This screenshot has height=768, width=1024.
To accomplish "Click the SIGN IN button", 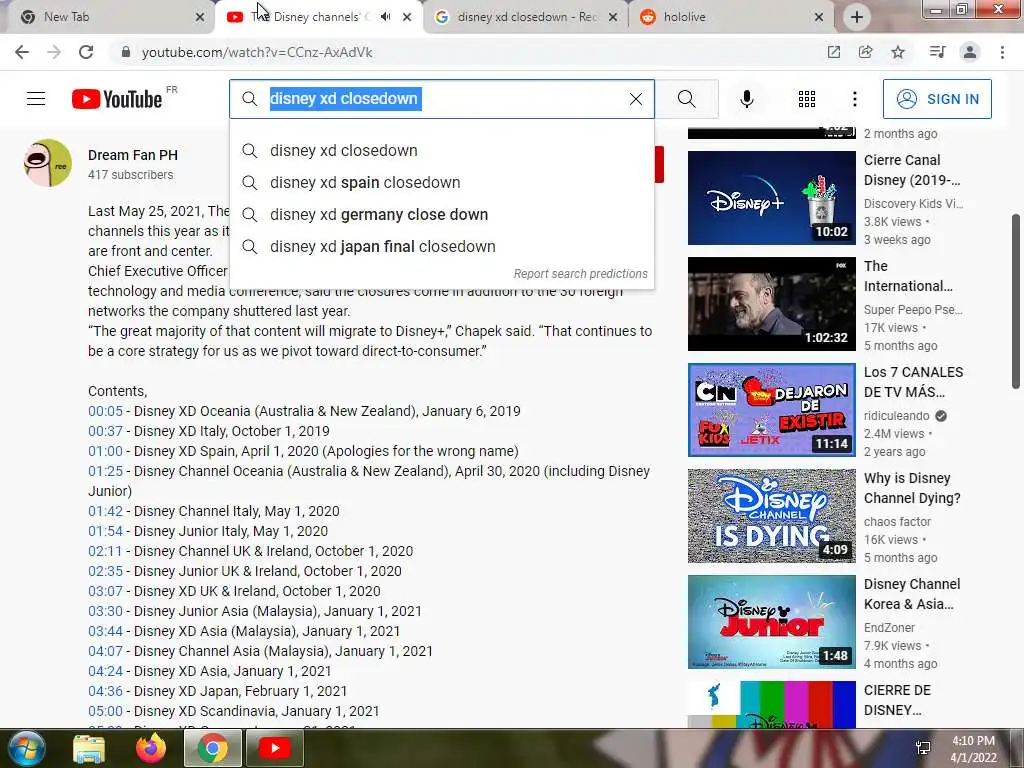I will [937, 99].
